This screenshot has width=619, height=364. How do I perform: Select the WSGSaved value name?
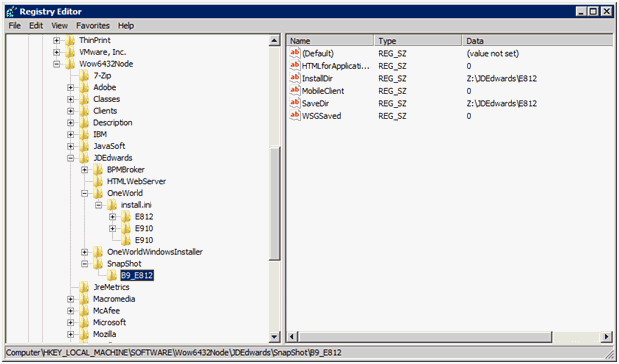coord(322,116)
